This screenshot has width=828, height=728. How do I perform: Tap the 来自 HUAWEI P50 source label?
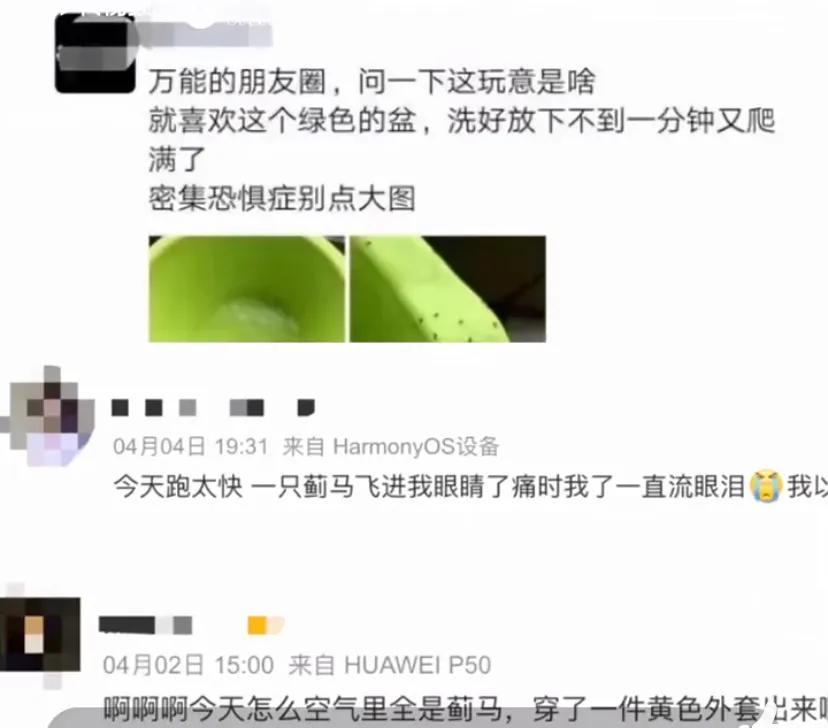coord(390,665)
